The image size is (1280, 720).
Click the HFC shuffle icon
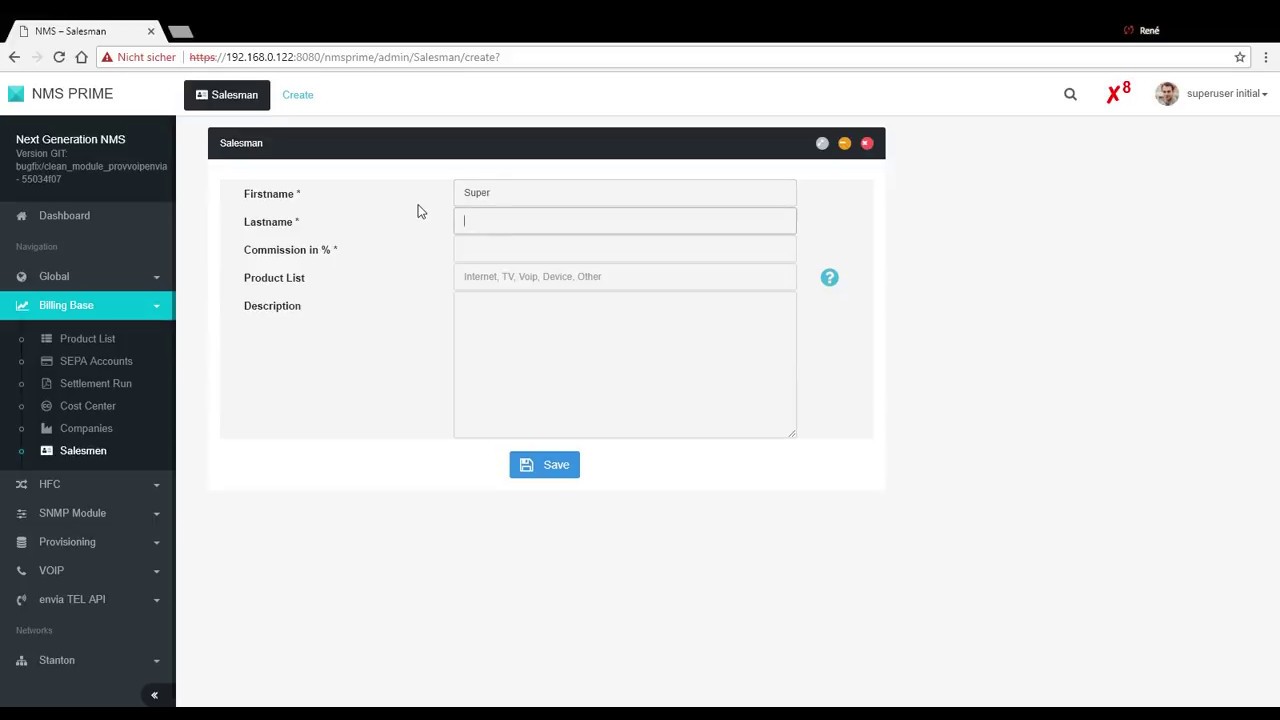(x=22, y=485)
